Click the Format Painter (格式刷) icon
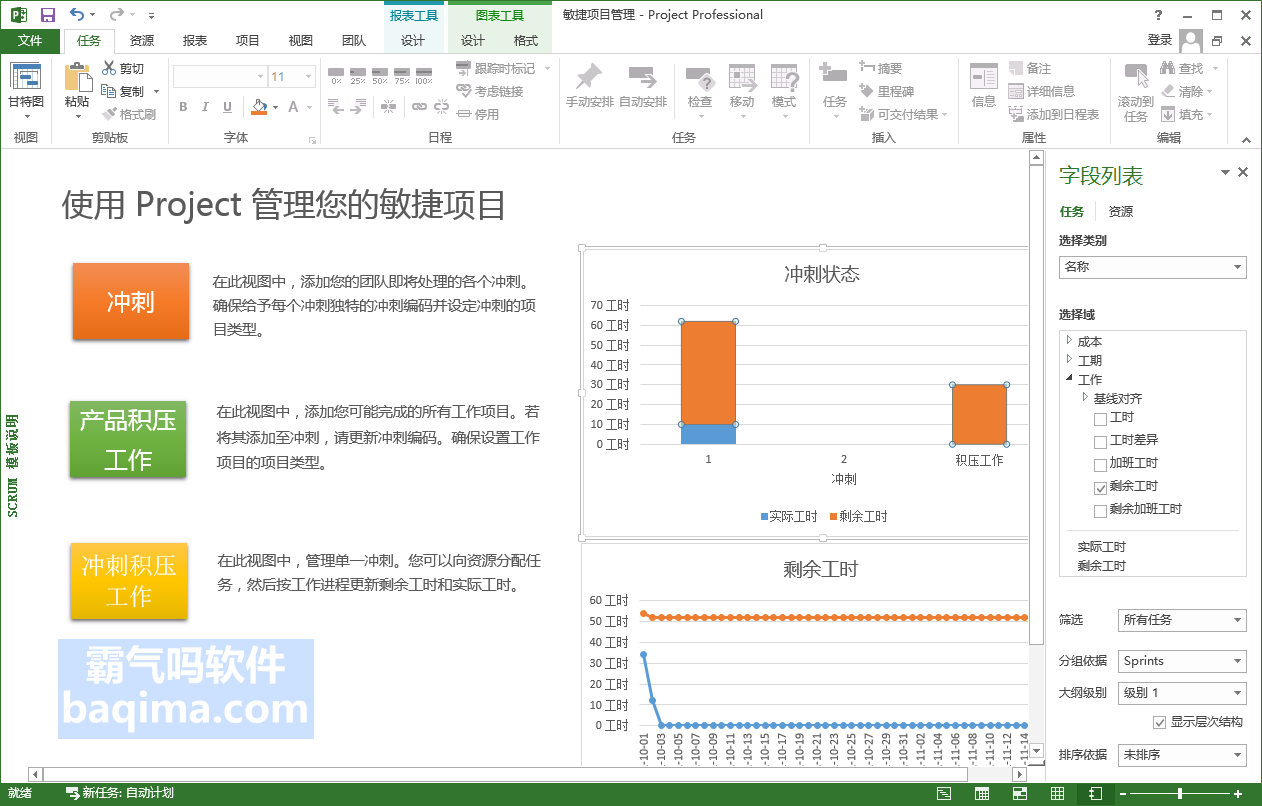This screenshot has height=806, width=1262. point(110,114)
